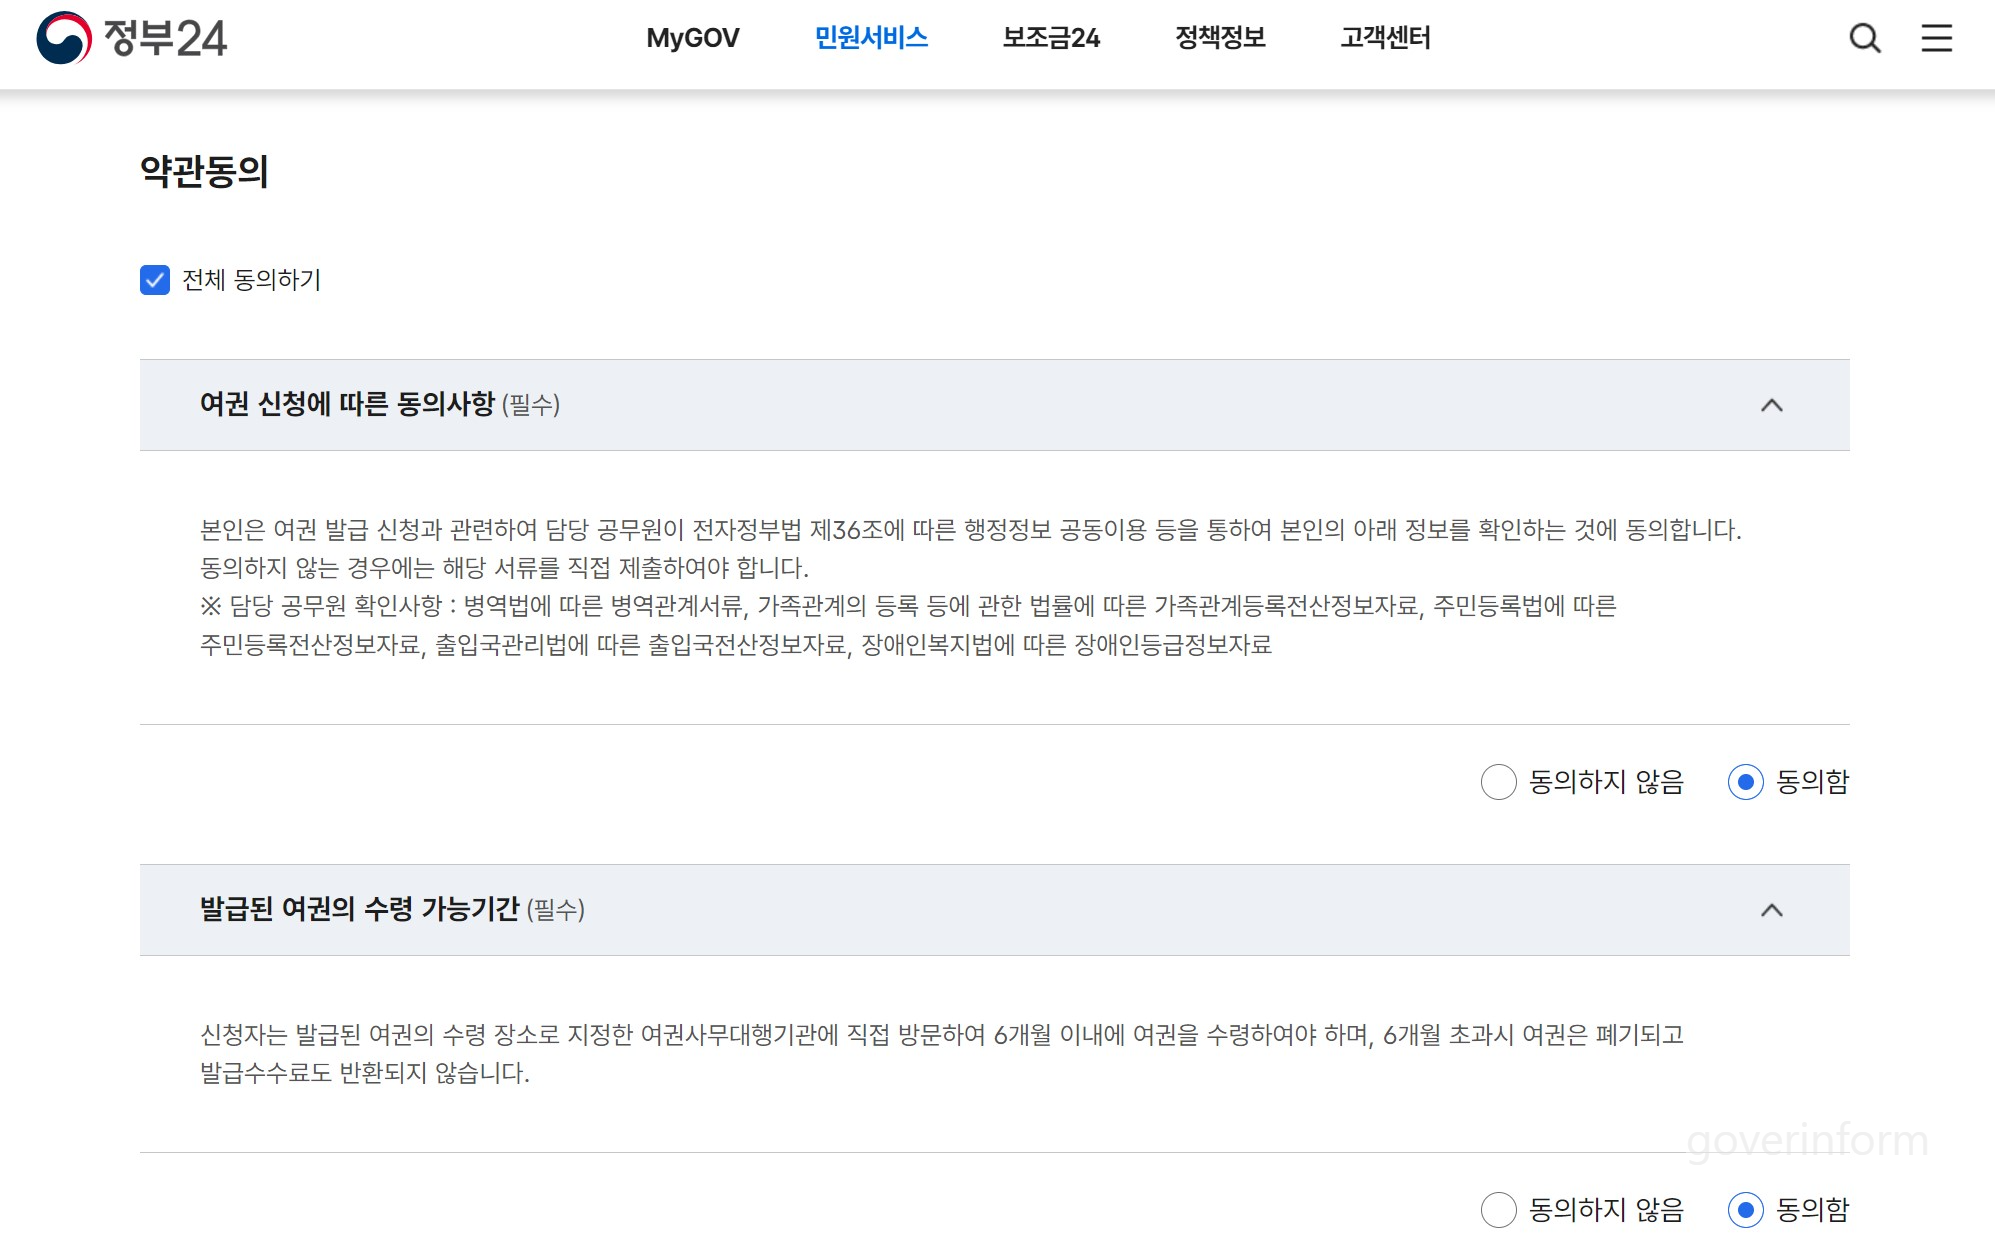
Task: Collapse 발급된 여권의 수령 가능기간 chevron
Action: coord(1771,910)
